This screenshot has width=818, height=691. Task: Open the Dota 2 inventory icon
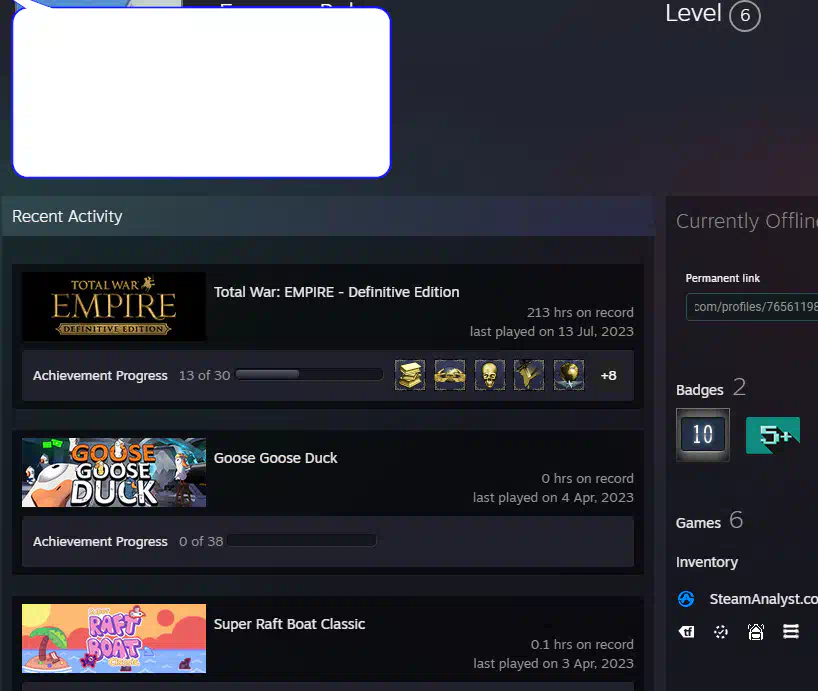721,632
